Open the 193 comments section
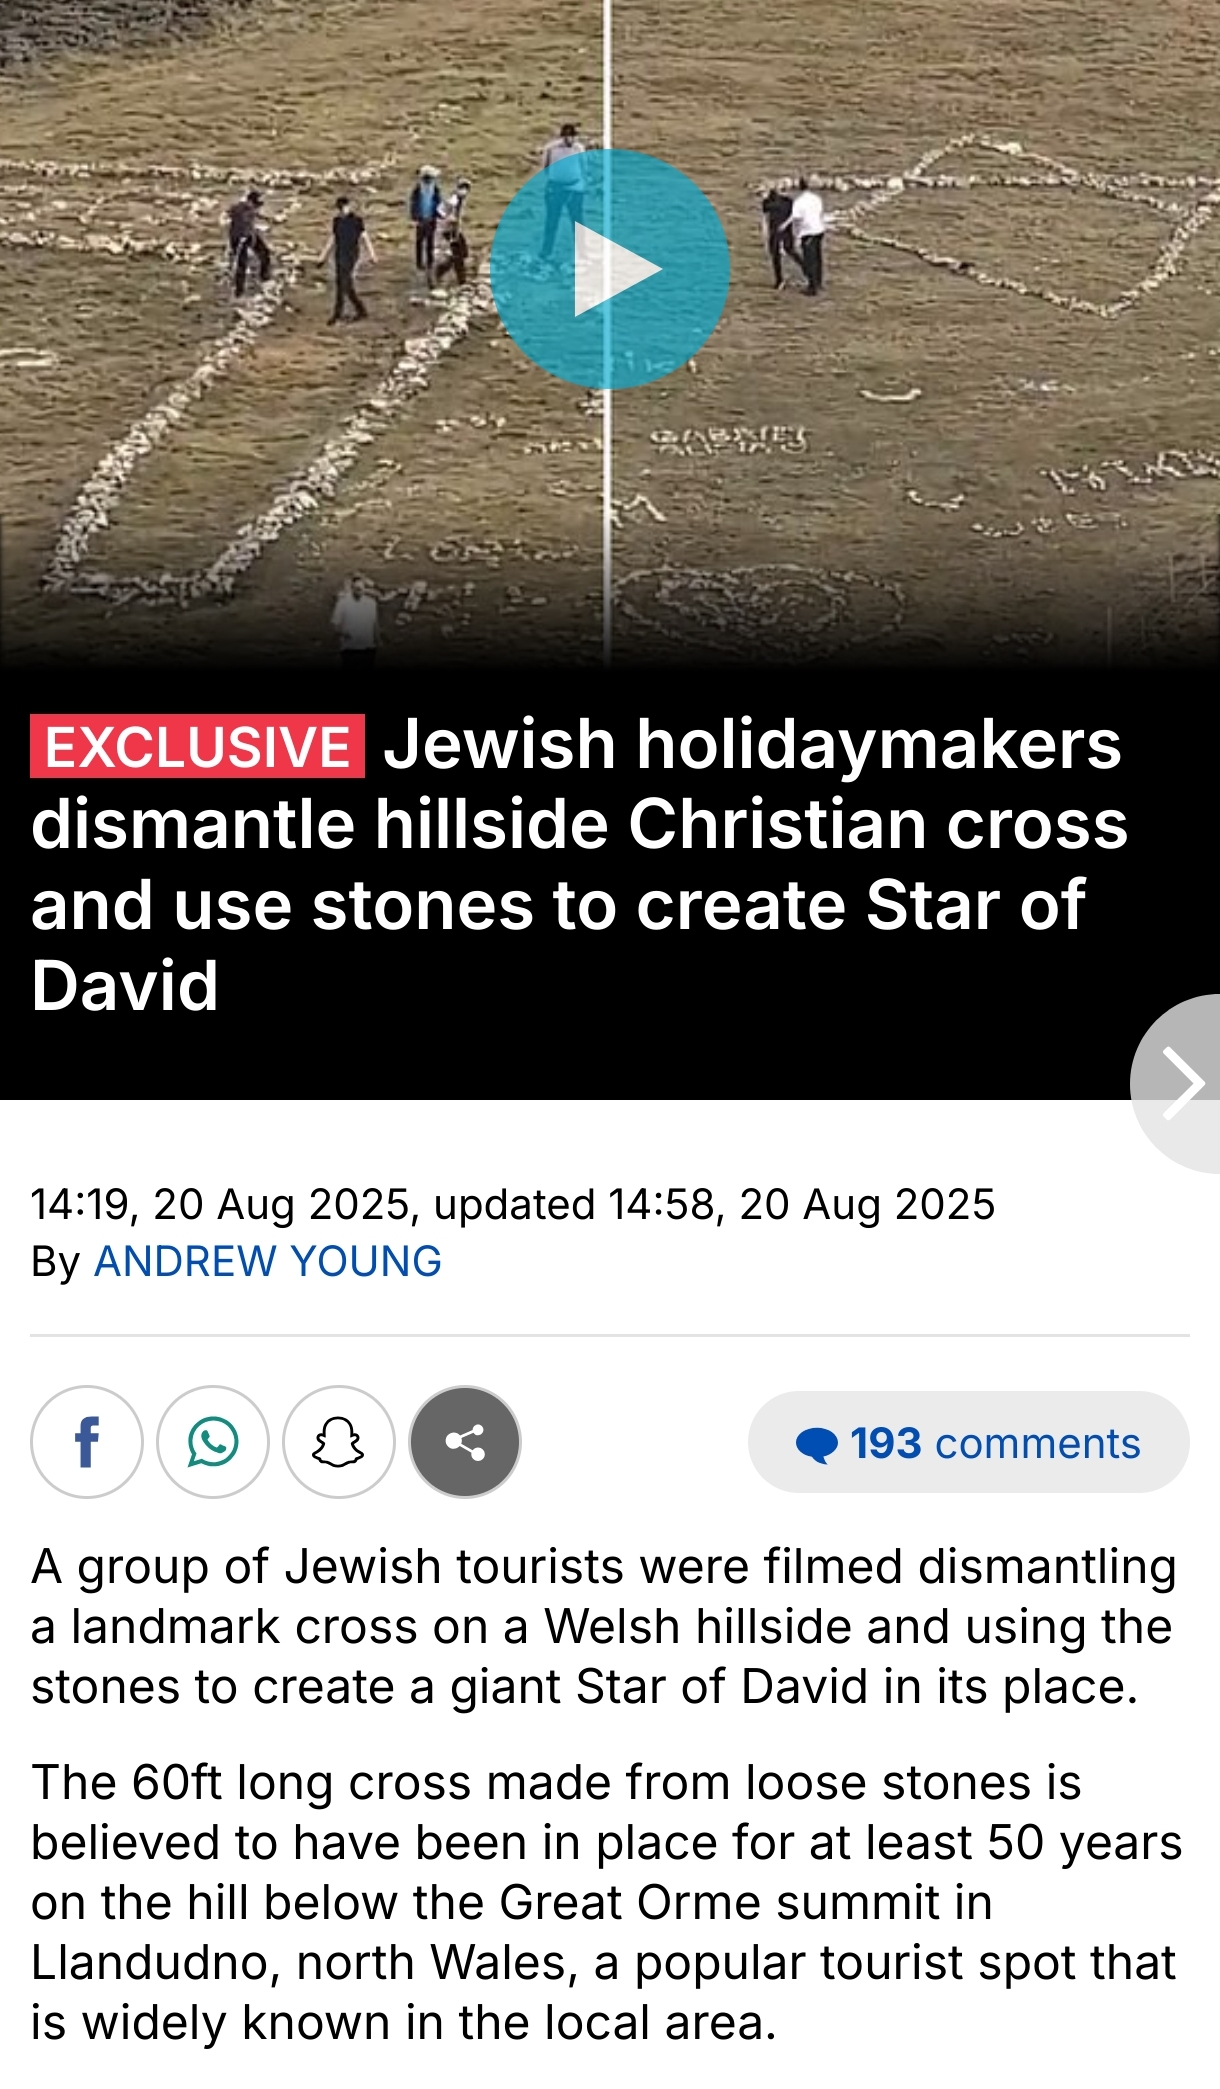This screenshot has width=1220, height=2089. tap(968, 1442)
